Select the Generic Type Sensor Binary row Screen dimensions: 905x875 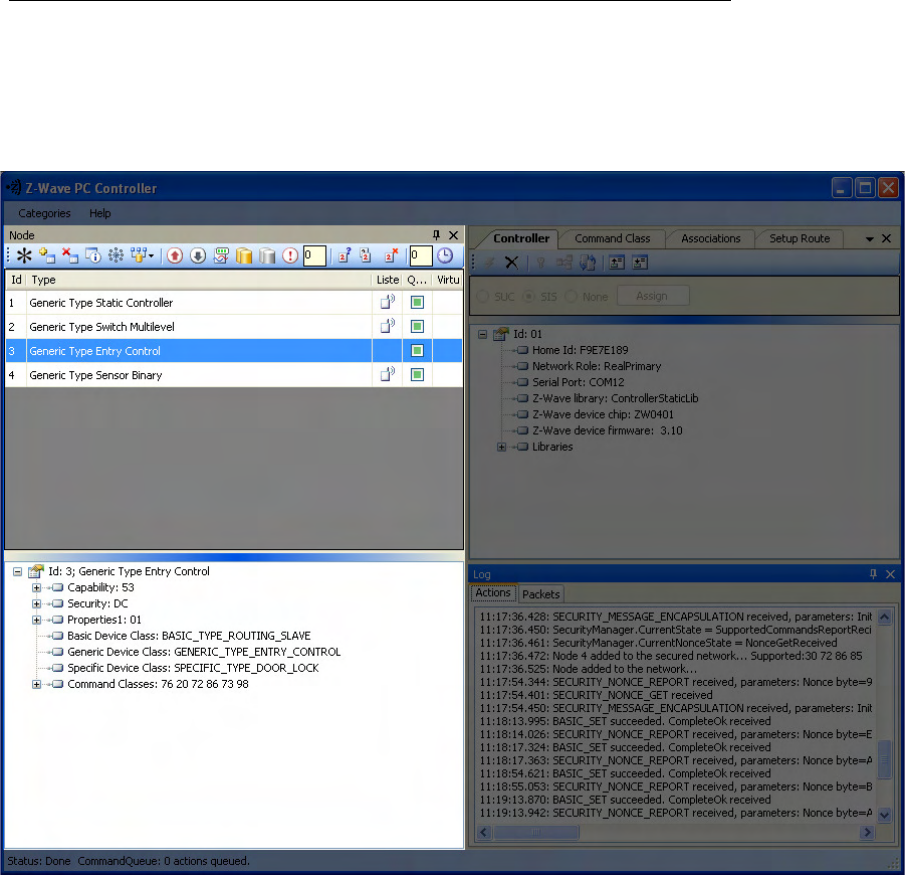point(234,375)
